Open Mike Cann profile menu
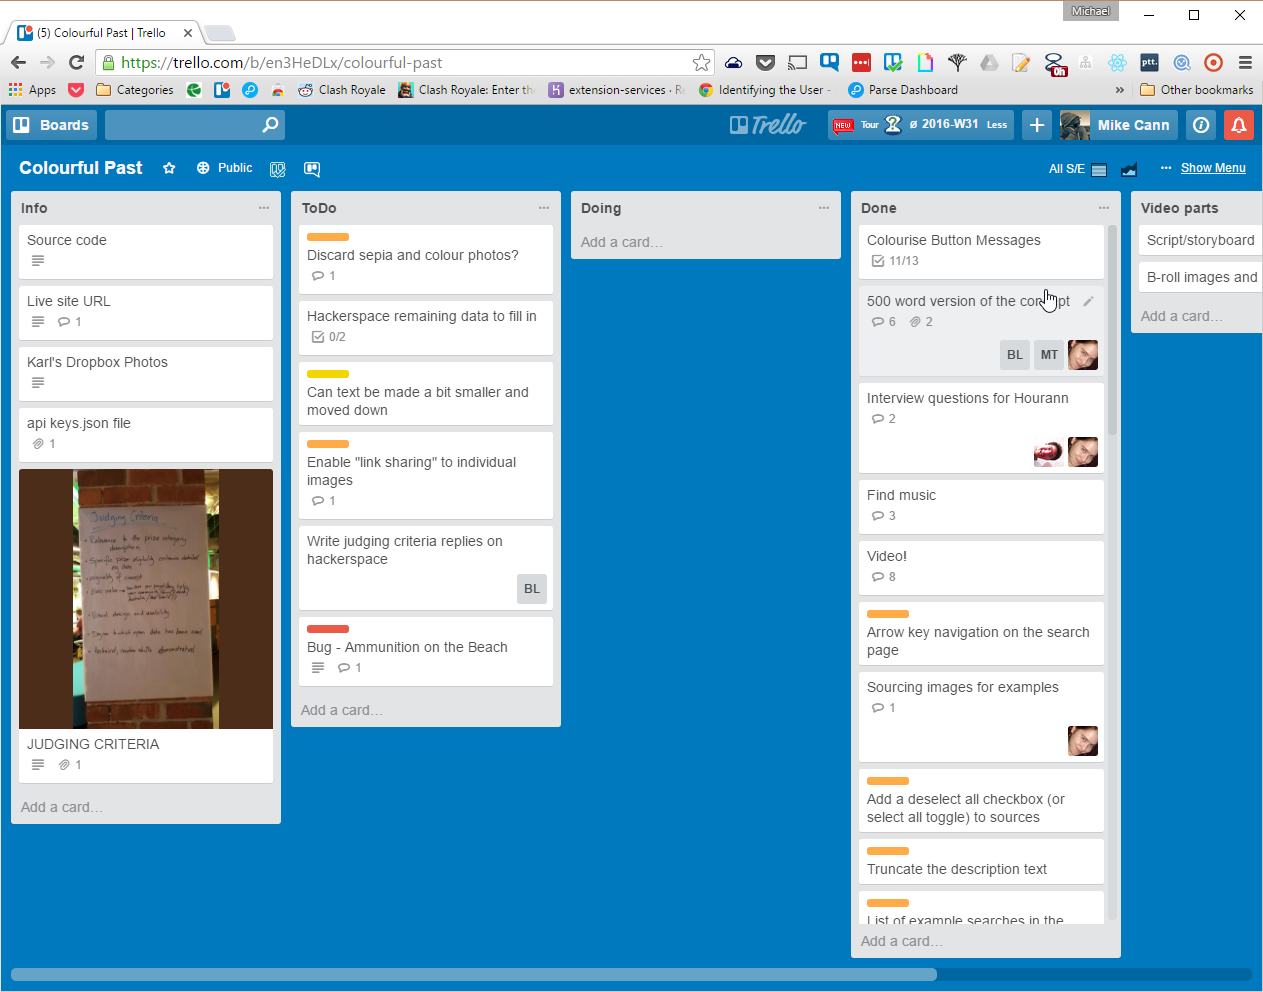 1116,125
